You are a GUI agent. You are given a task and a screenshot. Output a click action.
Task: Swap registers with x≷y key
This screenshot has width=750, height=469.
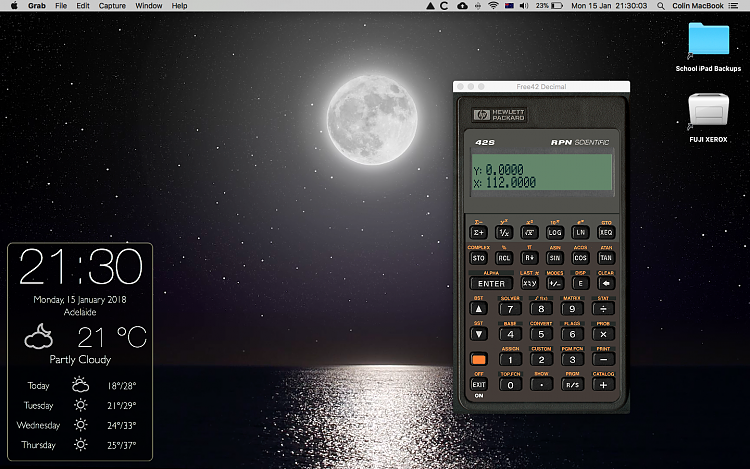(529, 284)
